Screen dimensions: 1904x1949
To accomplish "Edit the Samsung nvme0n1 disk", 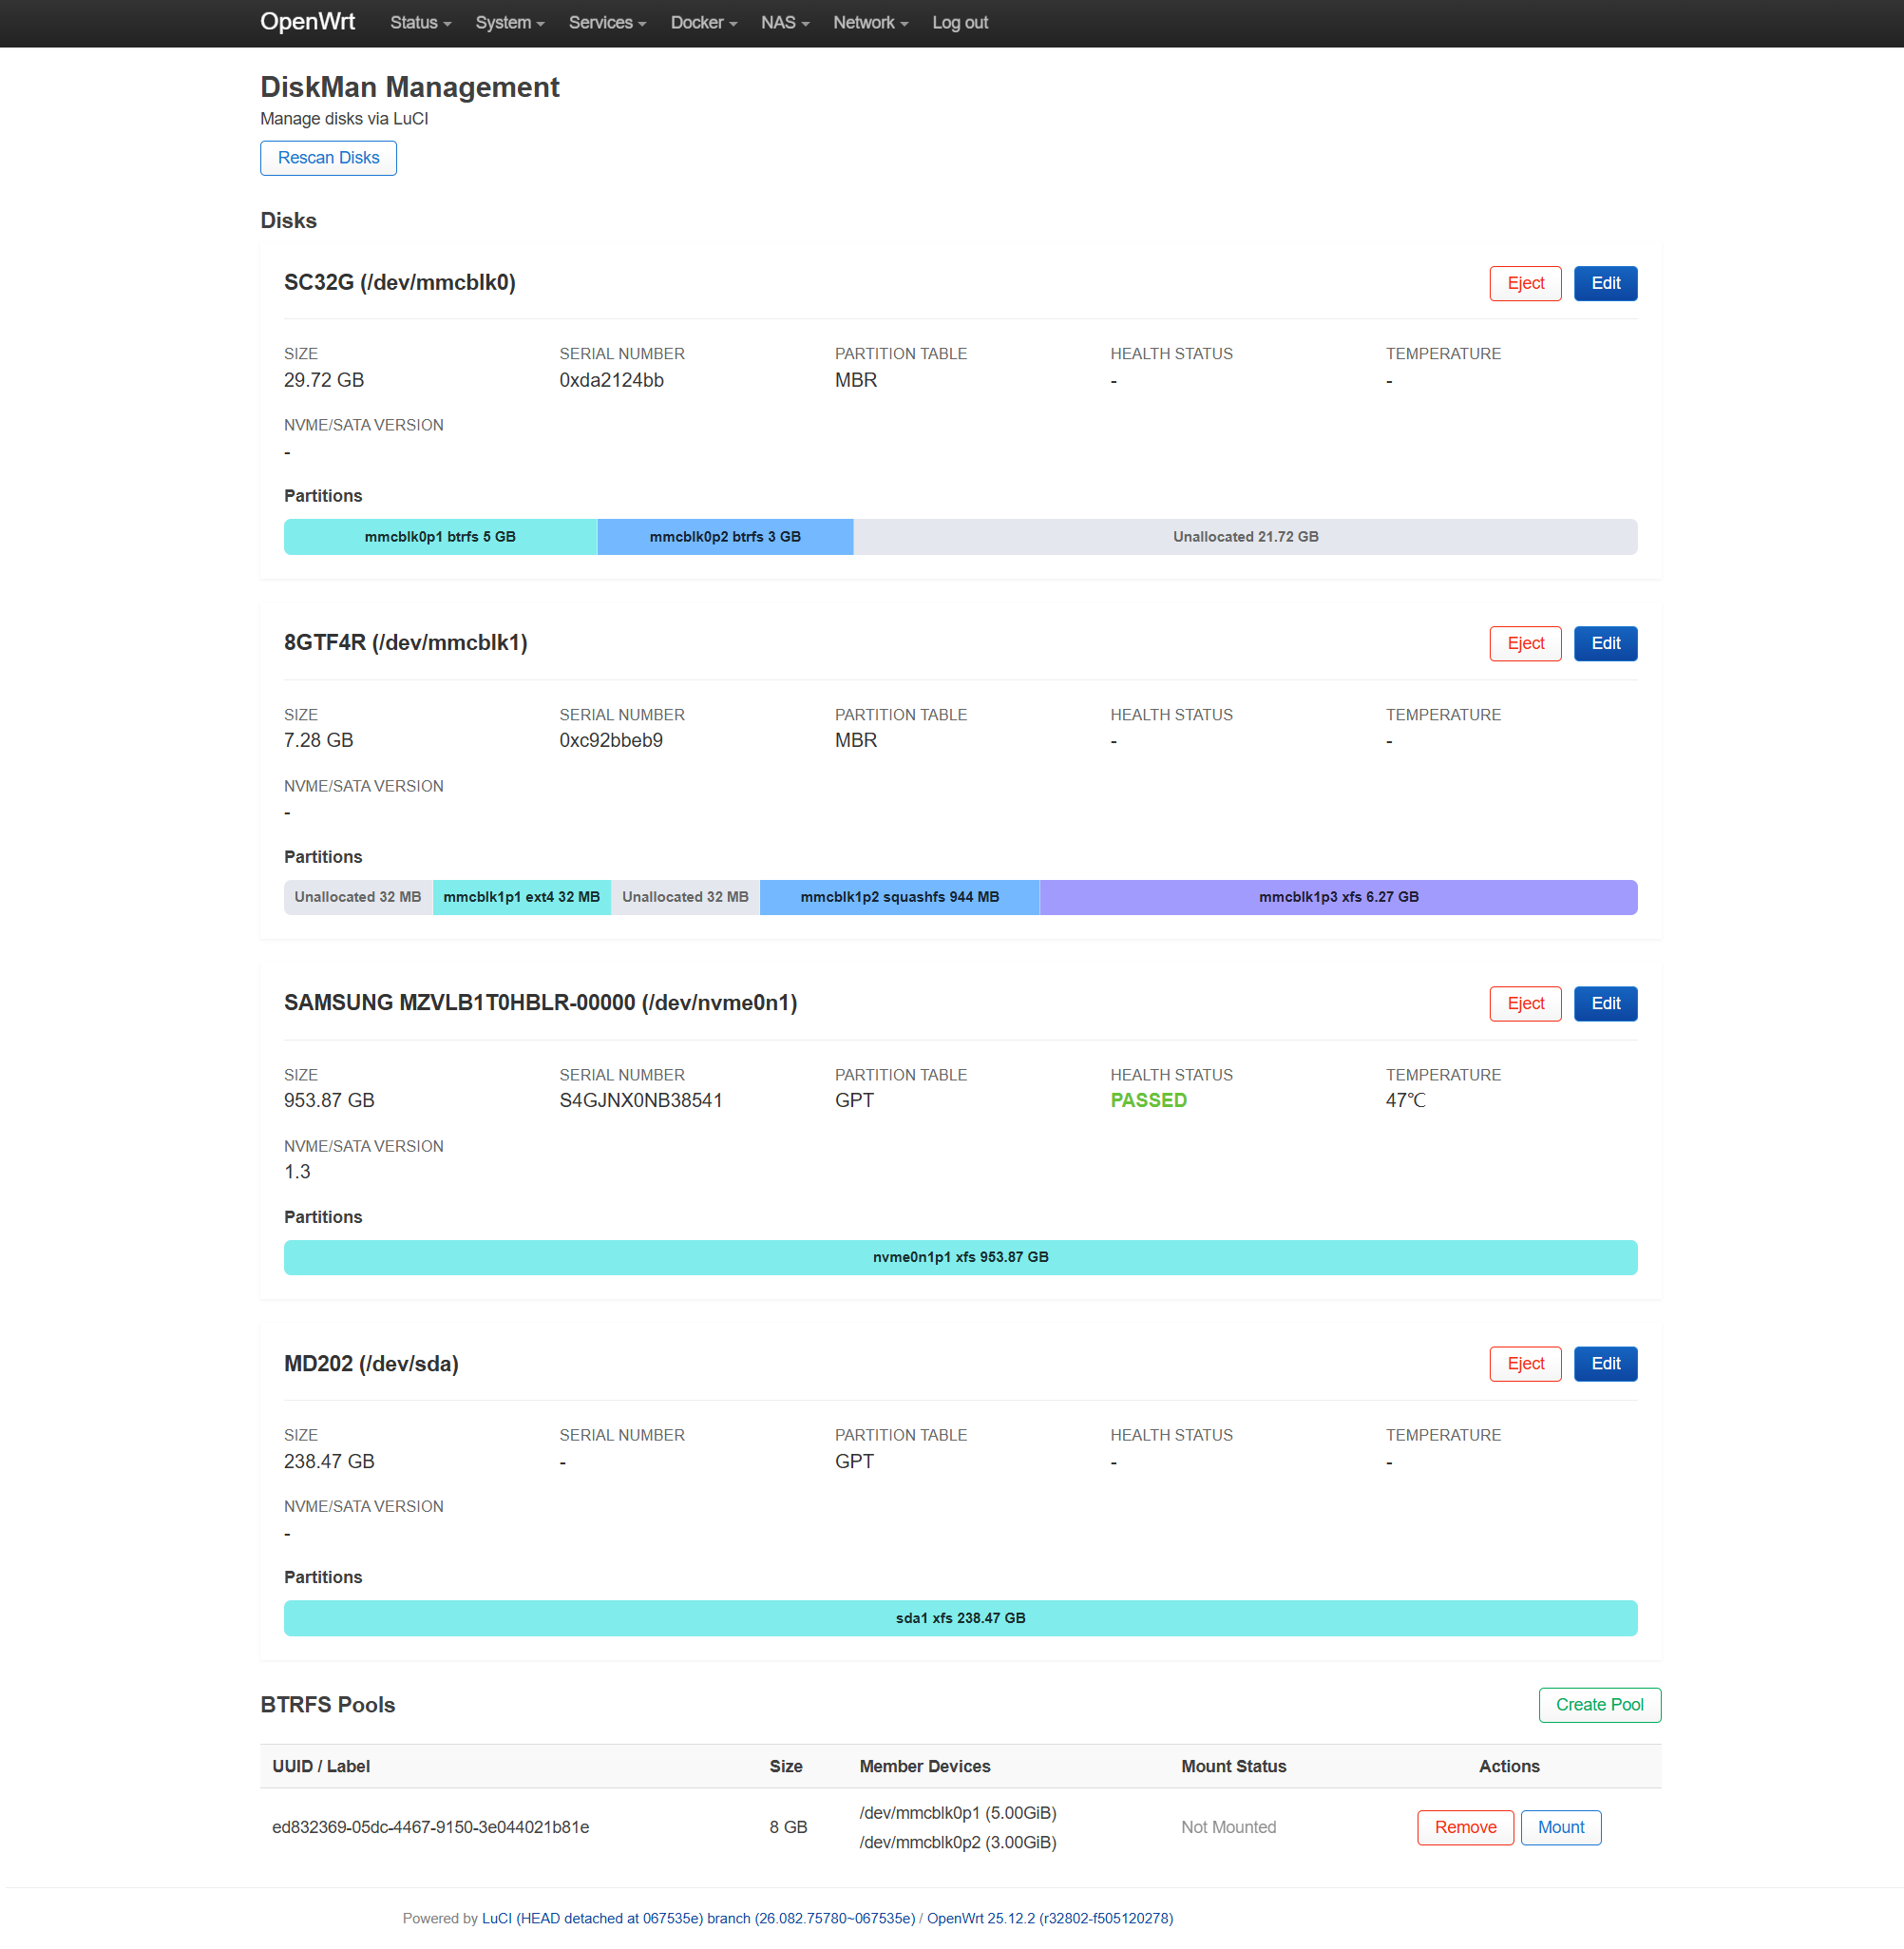I will 1605,1004.
